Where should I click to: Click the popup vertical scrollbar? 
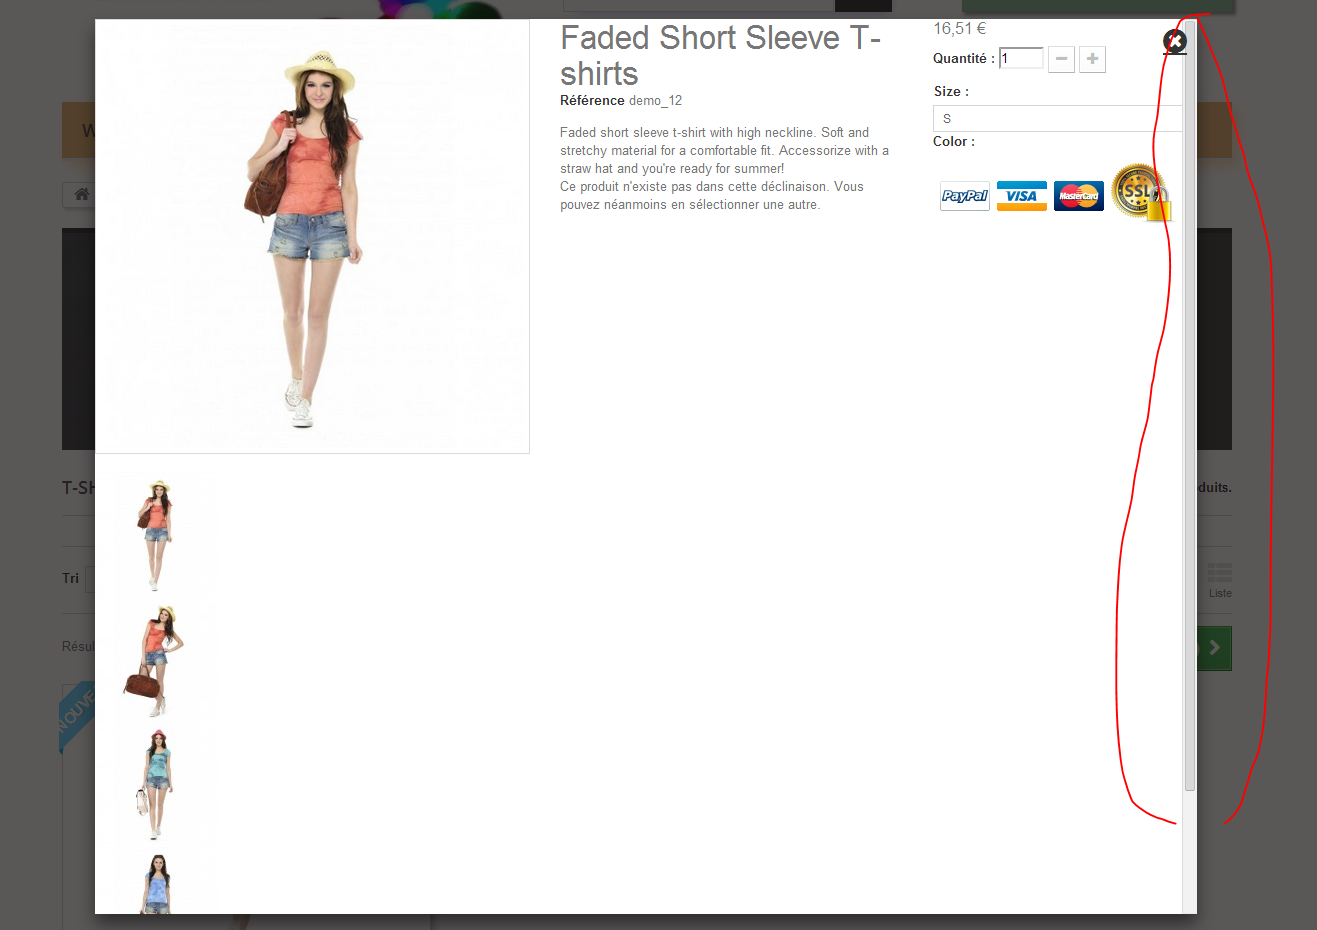(x=1189, y=405)
